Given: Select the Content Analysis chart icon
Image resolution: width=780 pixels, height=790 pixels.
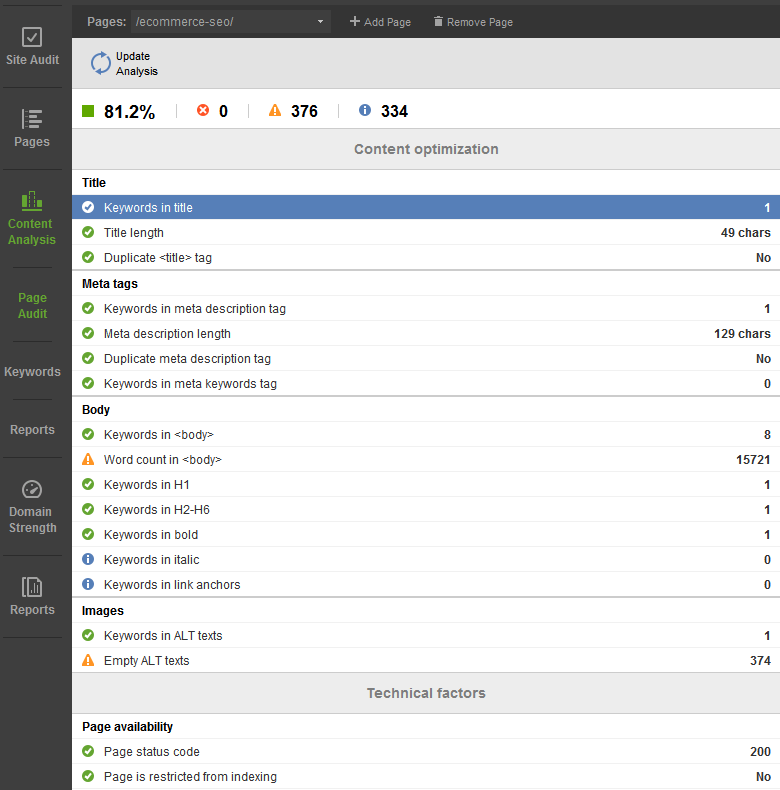Looking at the screenshot, I should pyautogui.click(x=32, y=201).
